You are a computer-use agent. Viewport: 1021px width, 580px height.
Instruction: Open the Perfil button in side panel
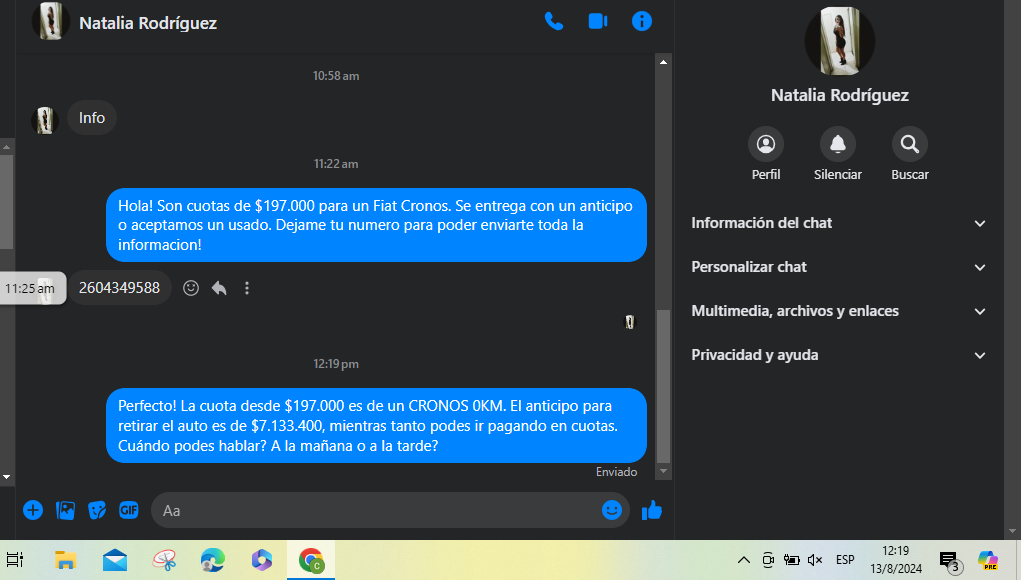(766, 145)
